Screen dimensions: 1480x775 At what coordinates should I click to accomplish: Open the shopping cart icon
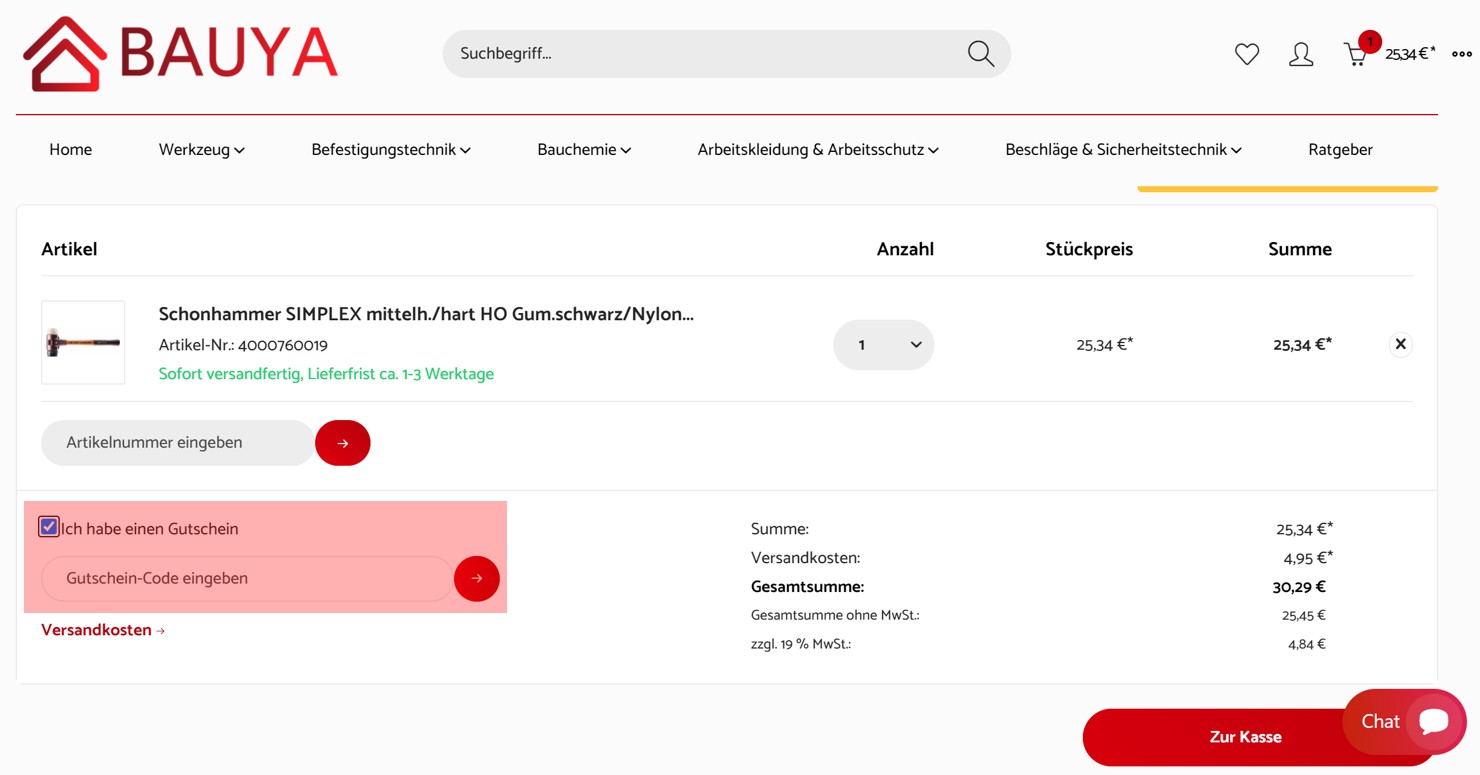[x=1356, y=54]
